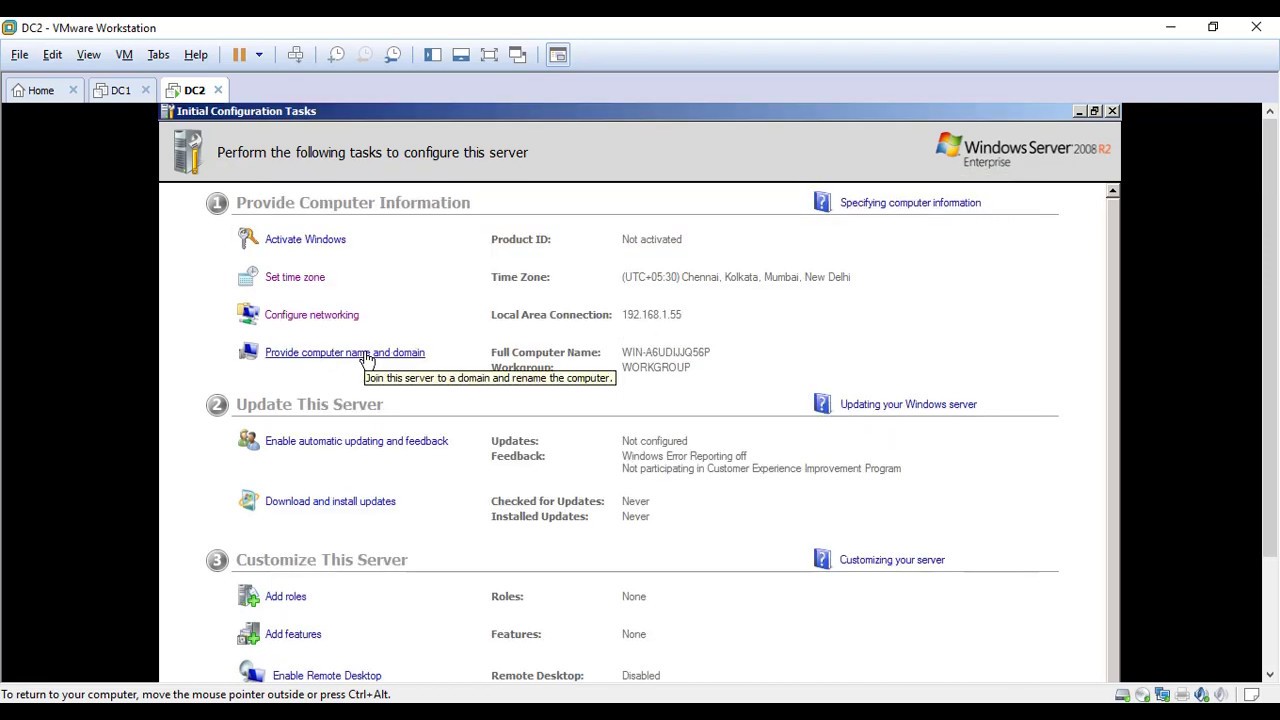Viewport: 1280px width, 720px height.
Task: Click the CD/DVD device status icon
Action: point(1142,695)
